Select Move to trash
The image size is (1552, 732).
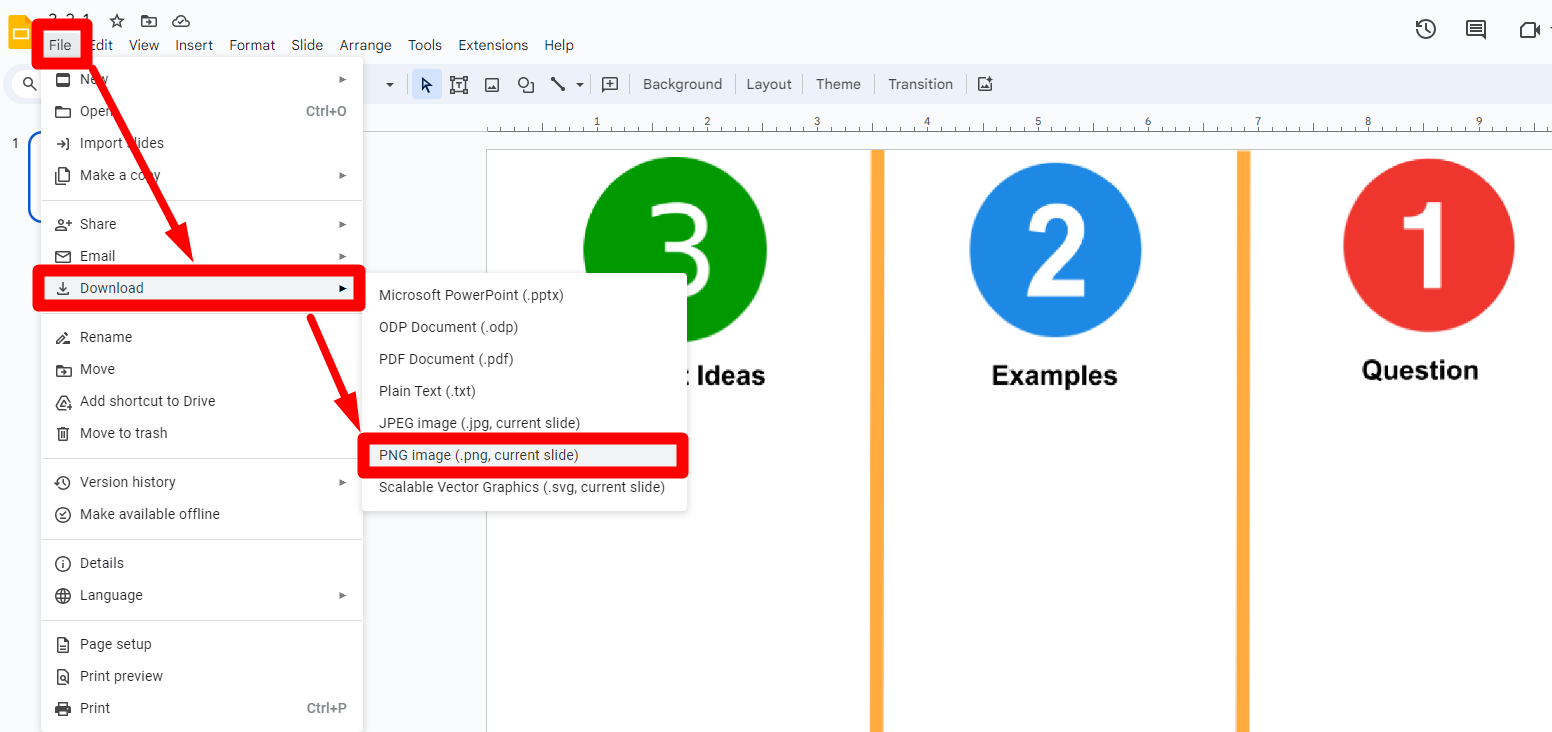tap(202, 433)
